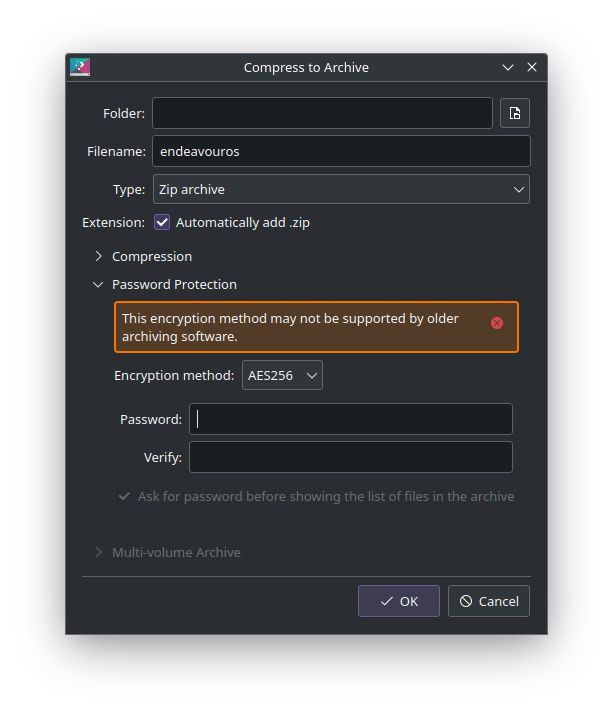Viewport: 614px width, 713px height.
Task: Click the Cancel button
Action: click(x=489, y=601)
